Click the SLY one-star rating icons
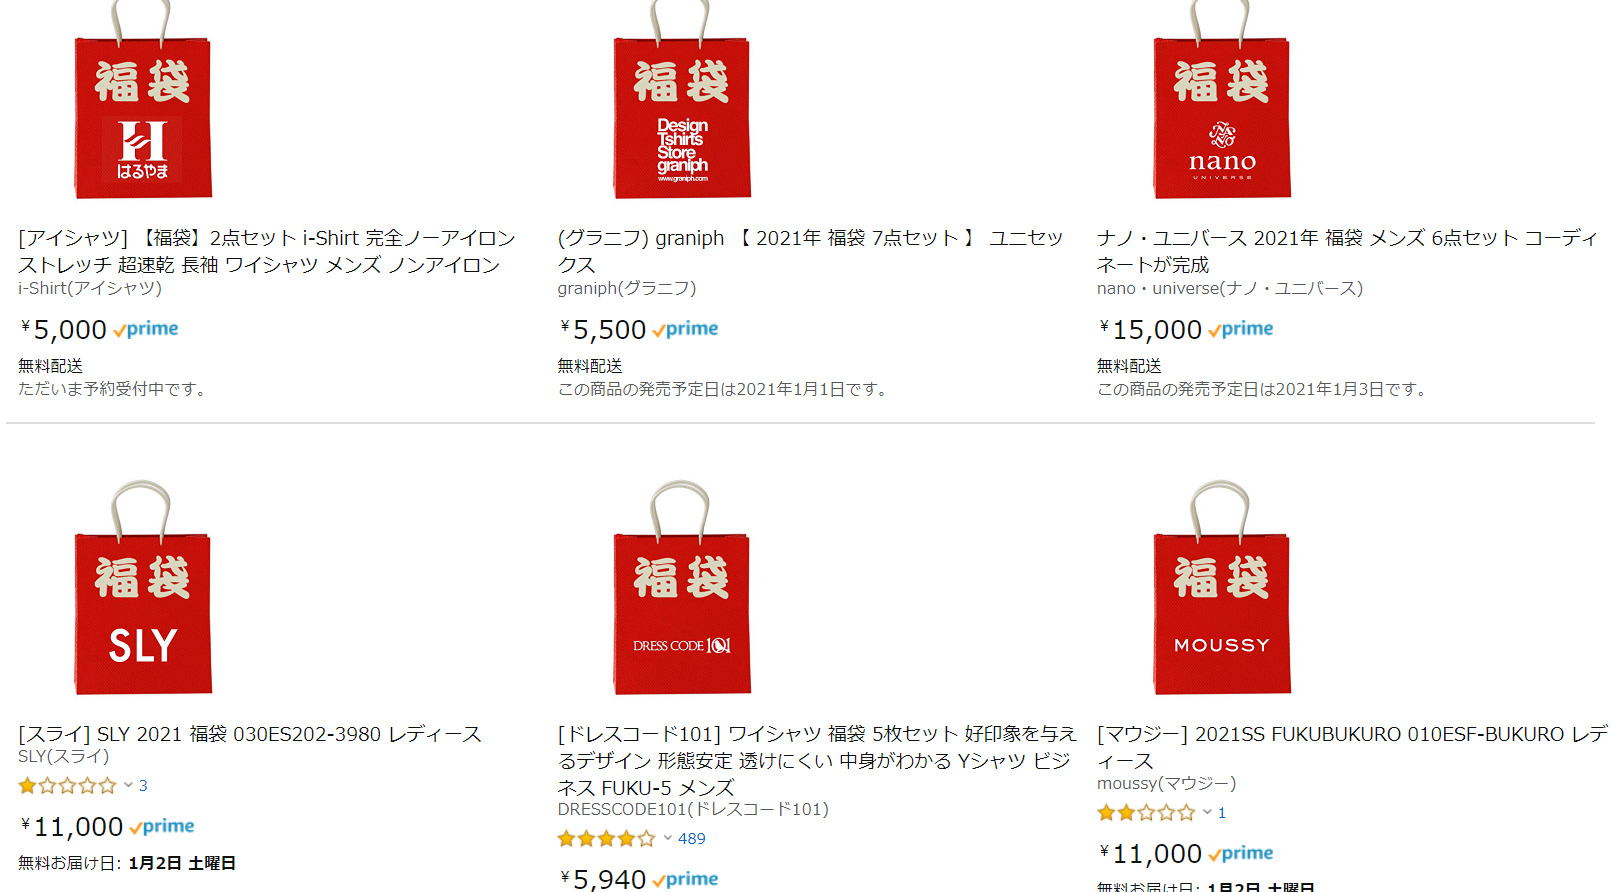1612x892 pixels. (67, 785)
